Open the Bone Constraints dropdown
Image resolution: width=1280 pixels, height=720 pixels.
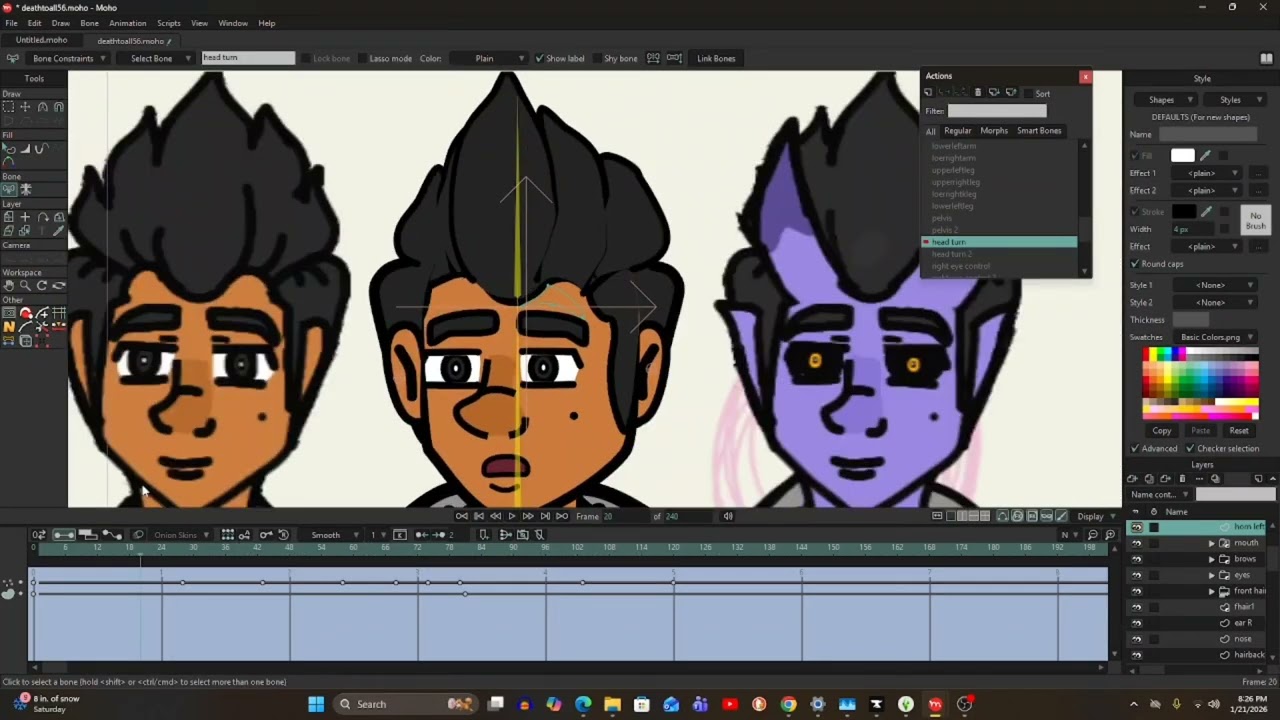[x=69, y=58]
